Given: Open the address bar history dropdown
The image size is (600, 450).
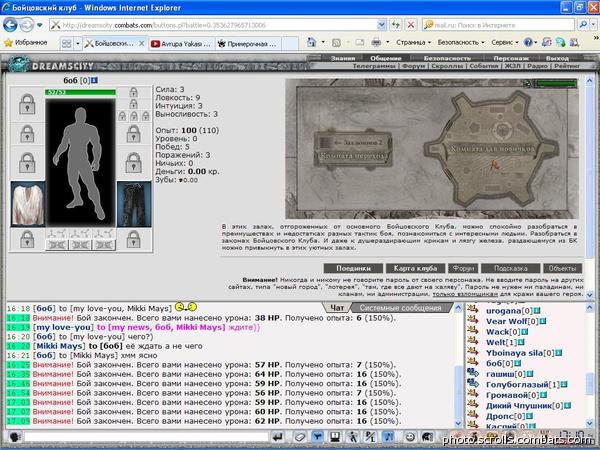Looking at the screenshot, I should [382, 25].
